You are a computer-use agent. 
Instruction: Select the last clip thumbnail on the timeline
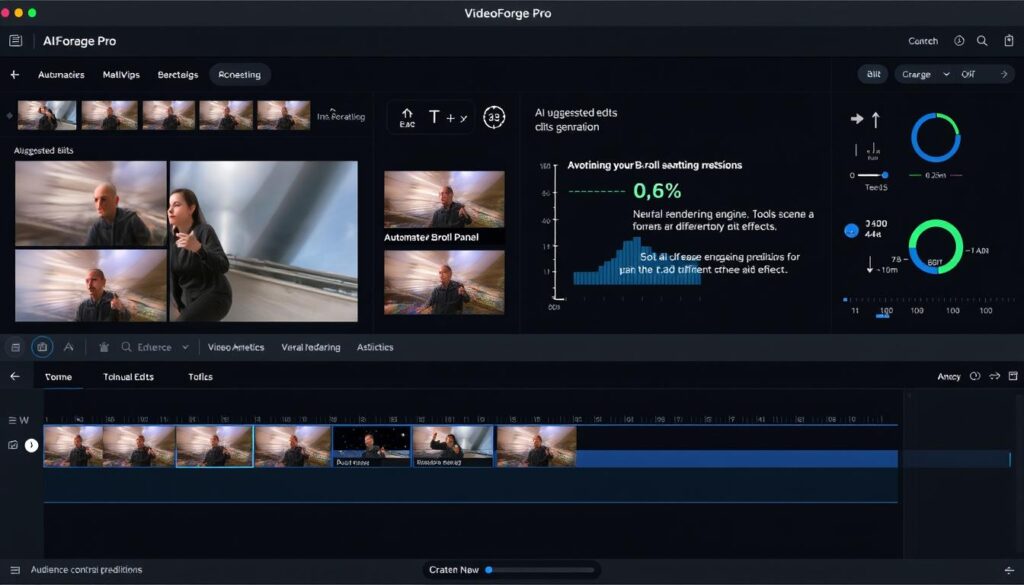537,446
